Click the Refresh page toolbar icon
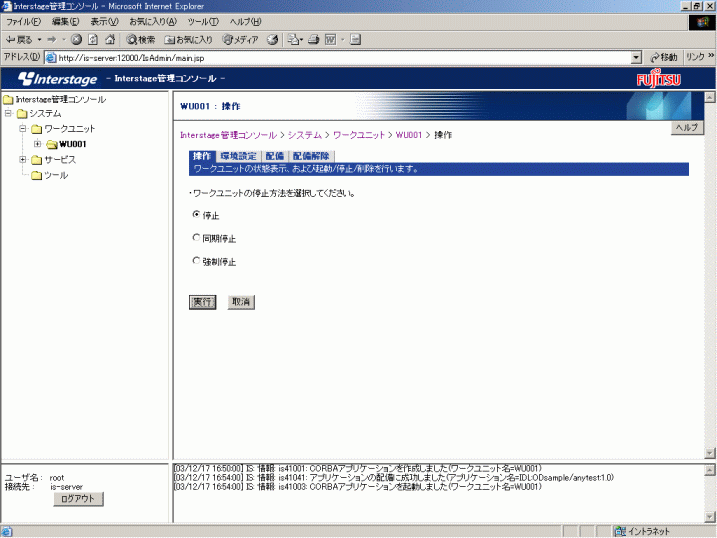Screen dimensions: 717x538 (93, 40)
